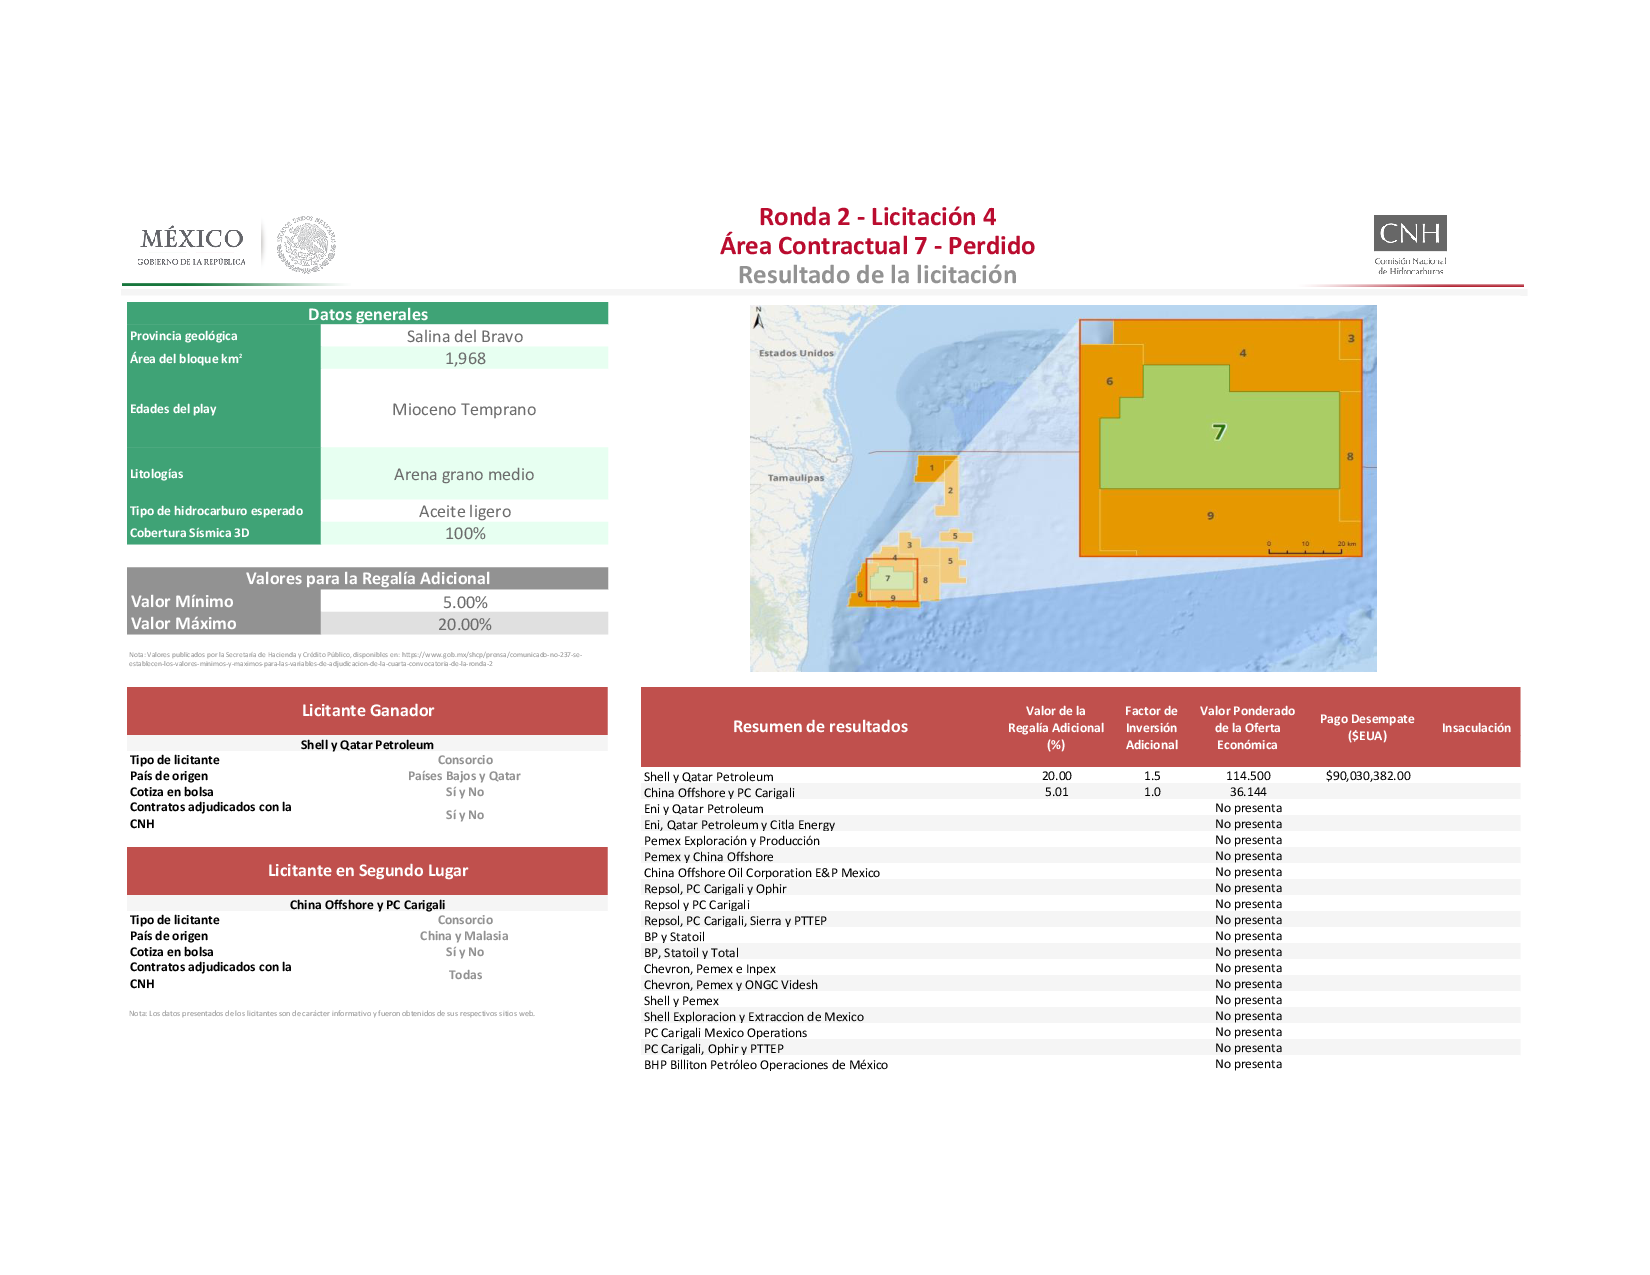Click label 'Cobertura Sísmica 3D'
The width and height of the screenshot is (1650, 1275).
(189, 533)
